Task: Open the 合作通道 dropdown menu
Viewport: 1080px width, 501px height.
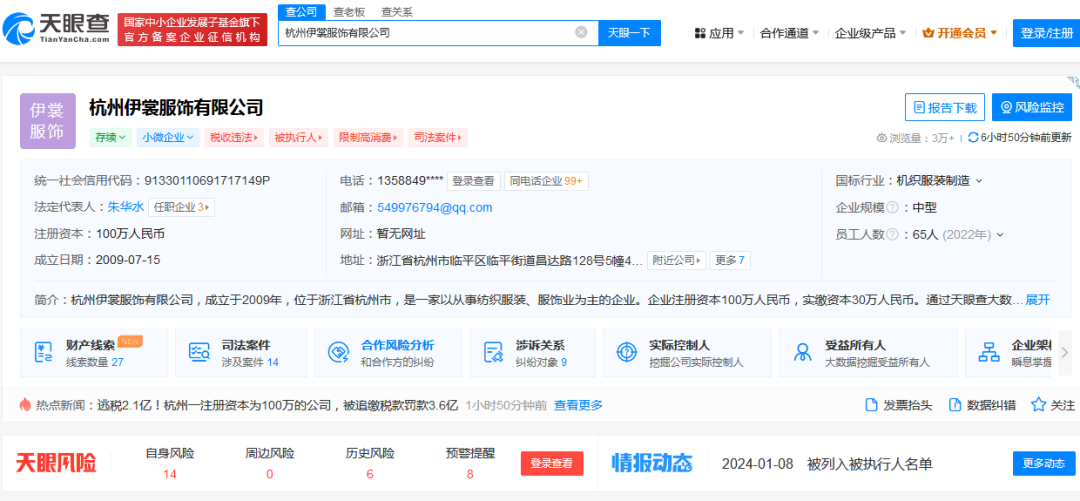Action: click(x=789, y=33)
